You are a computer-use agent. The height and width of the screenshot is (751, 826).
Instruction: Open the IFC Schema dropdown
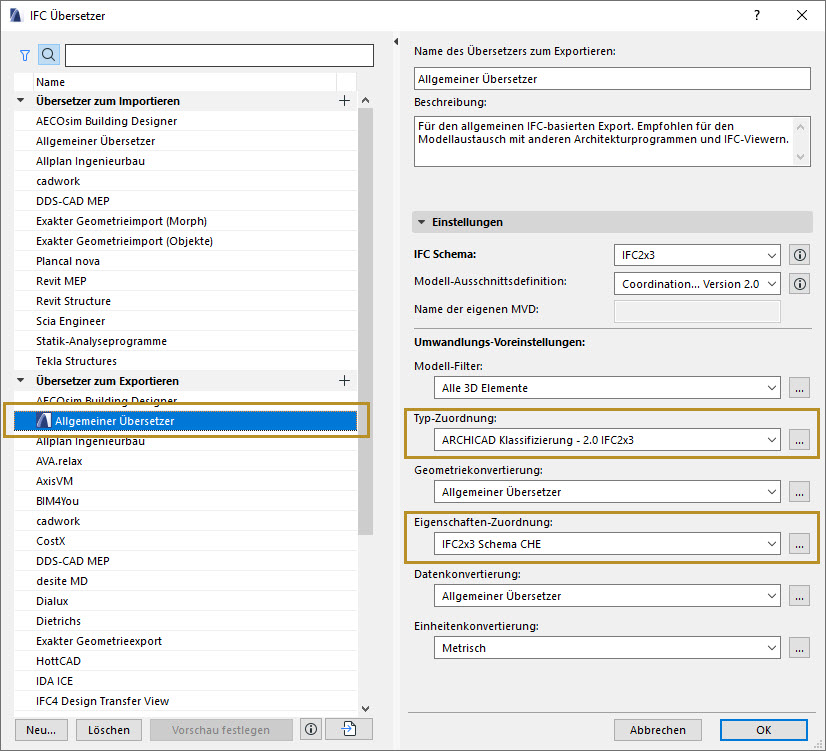tap(697, 255)
